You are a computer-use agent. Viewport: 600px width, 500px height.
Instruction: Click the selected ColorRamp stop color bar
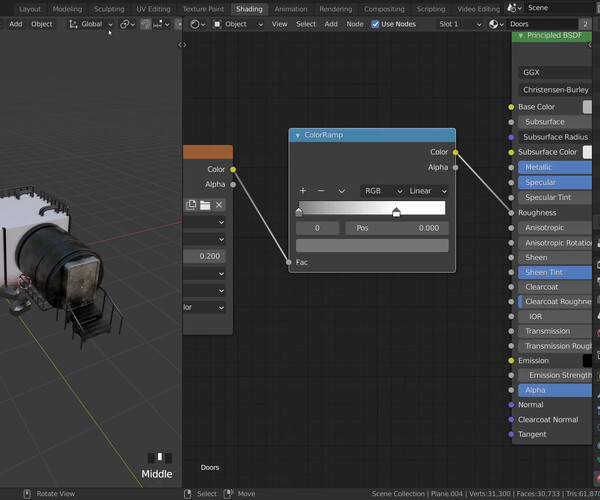pyautogui.click(x=372, y=246)
